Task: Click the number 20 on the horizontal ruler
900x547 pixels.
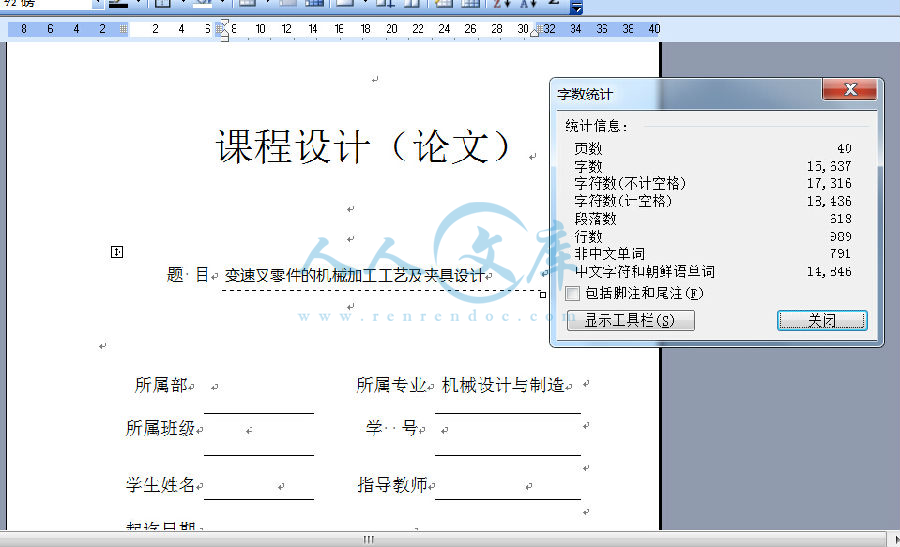Action: 391,29
